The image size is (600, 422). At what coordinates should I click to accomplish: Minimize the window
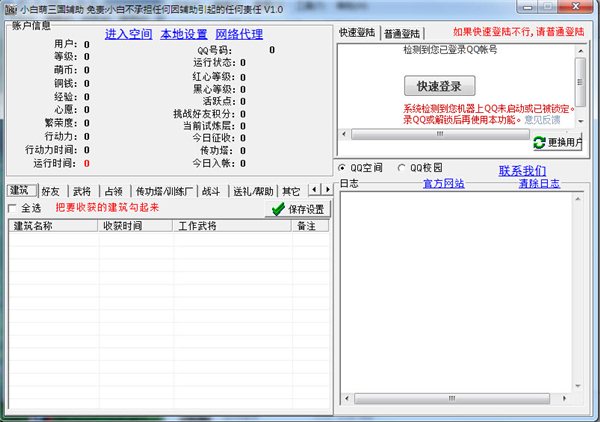[527, 7]
